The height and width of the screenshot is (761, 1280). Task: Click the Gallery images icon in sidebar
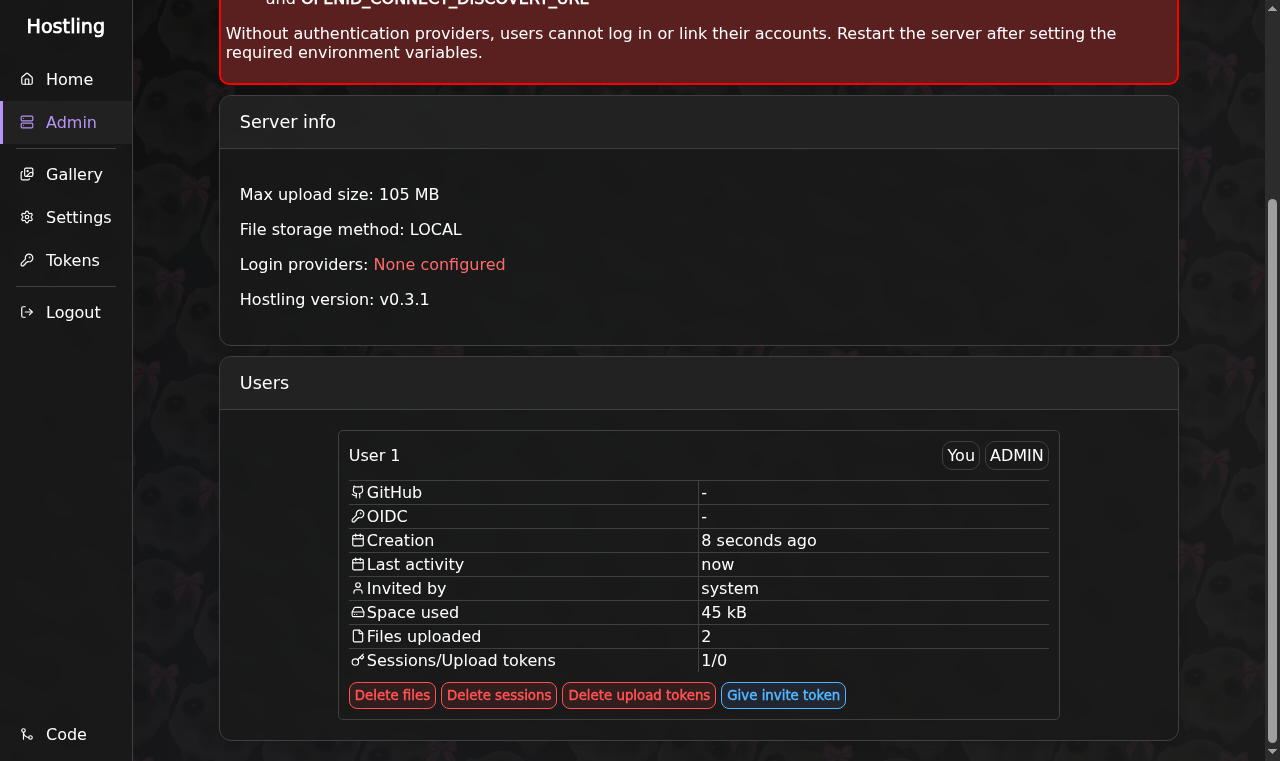(x=27, y=174)
